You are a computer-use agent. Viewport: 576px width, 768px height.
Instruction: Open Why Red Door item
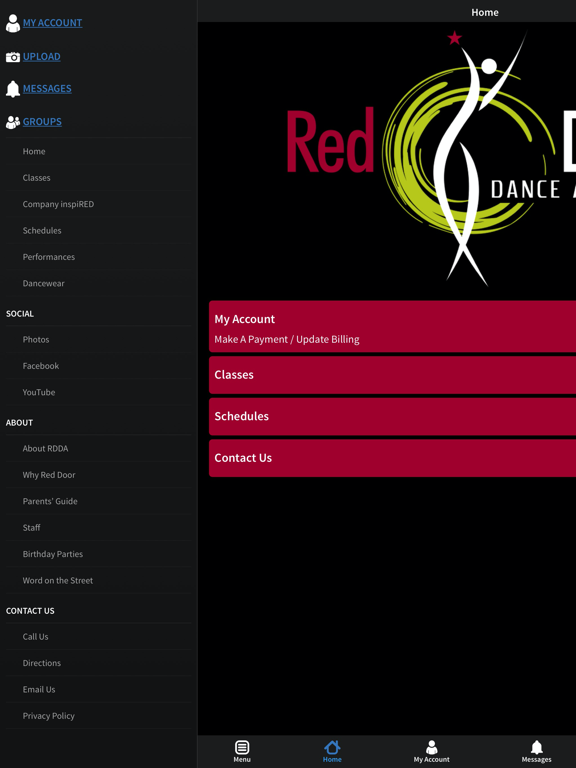tap(98, 475)
